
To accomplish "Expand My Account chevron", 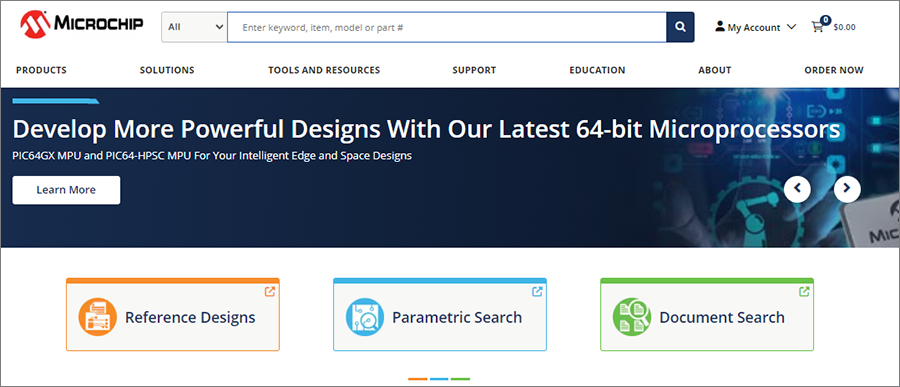I will click(x=791, y=27).
